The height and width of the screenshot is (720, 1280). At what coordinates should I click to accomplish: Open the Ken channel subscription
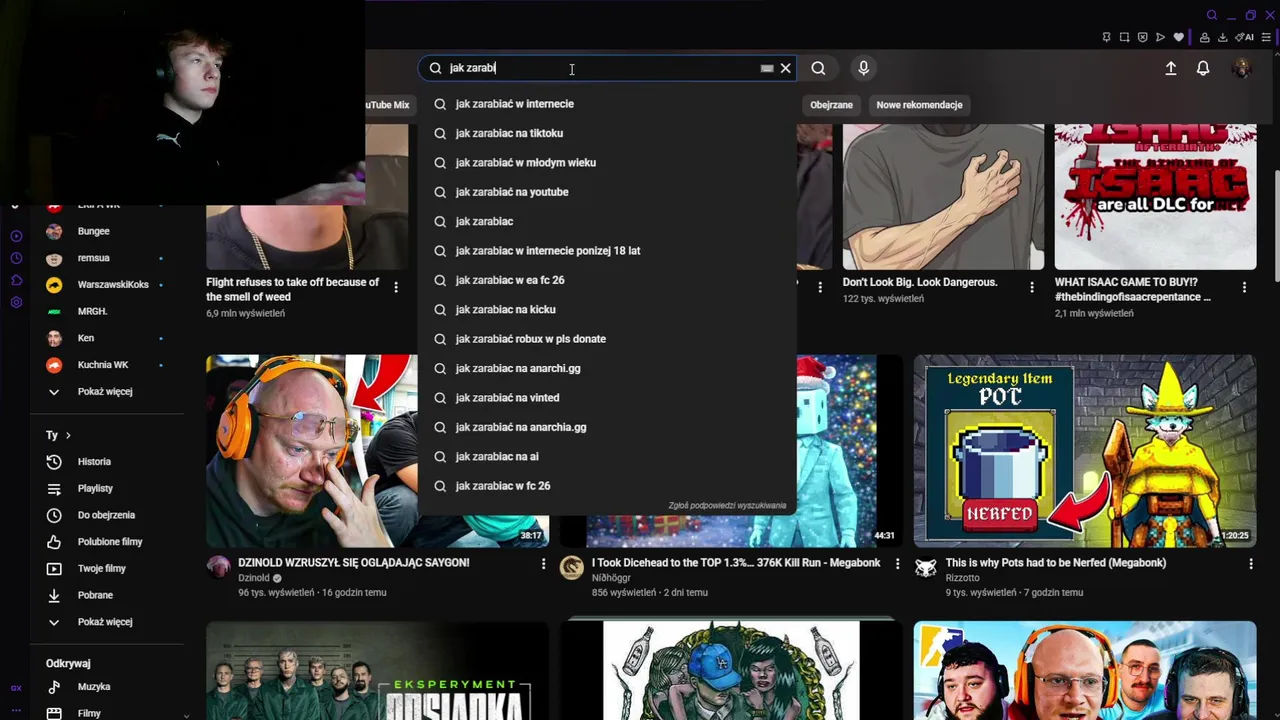(x=108, y=338)
